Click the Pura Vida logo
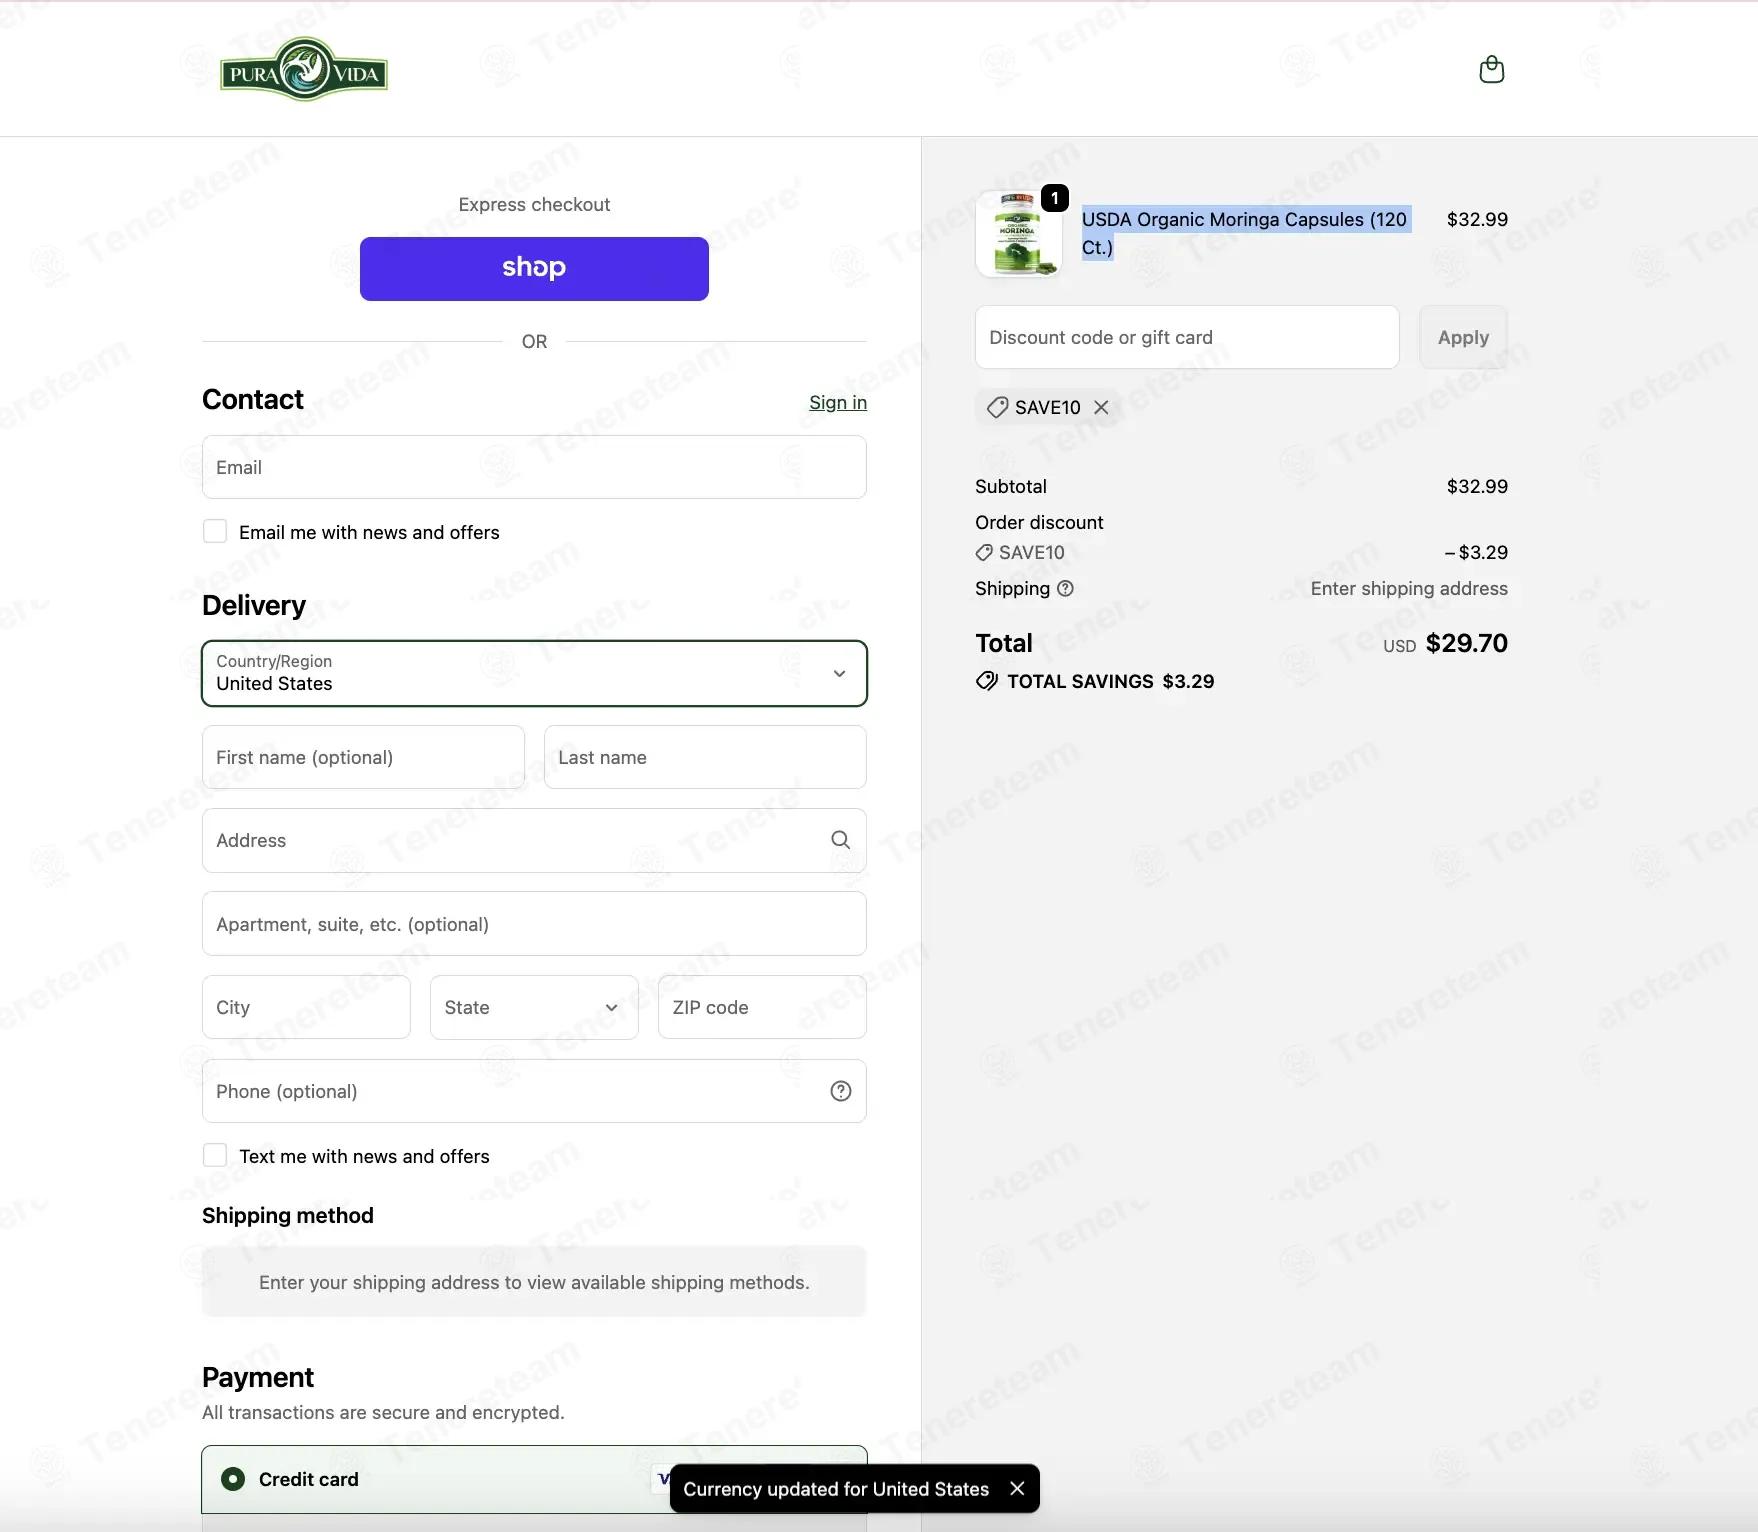The height and width of the screenshot is (1532, 1758). [x=304, y=70]
